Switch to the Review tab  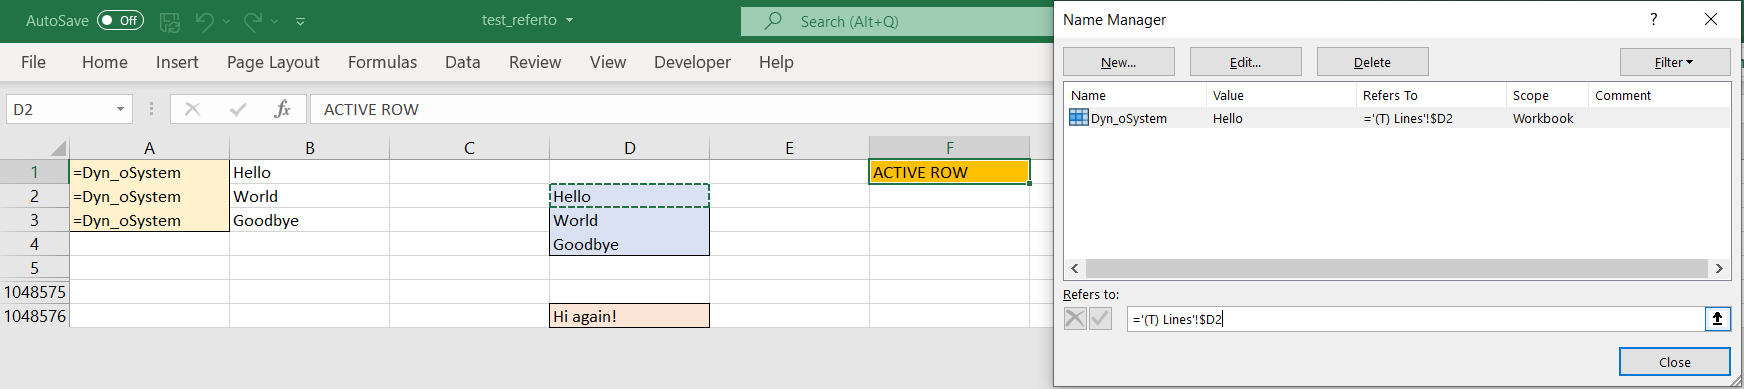535,62
